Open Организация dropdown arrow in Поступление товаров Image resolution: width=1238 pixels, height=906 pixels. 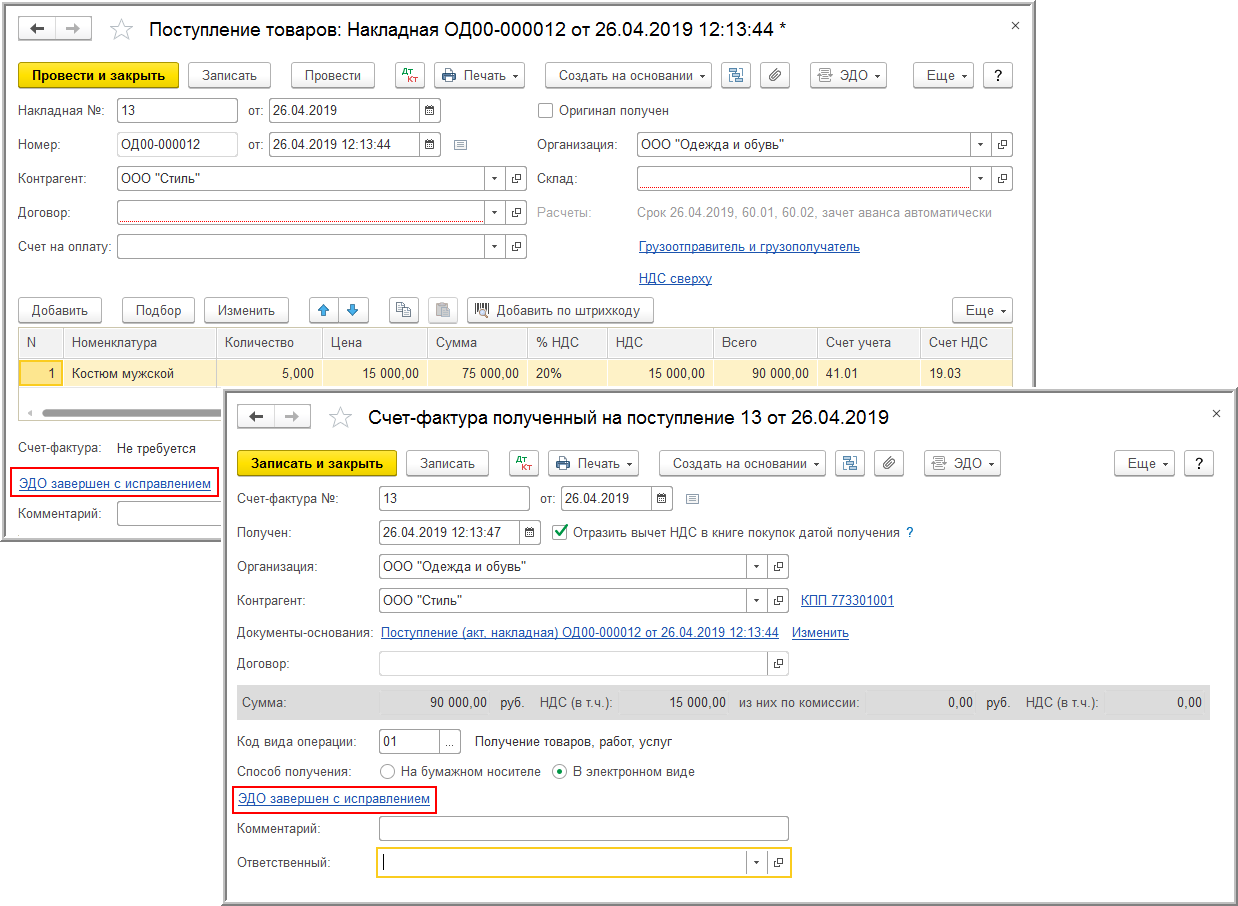coord(981,145)
